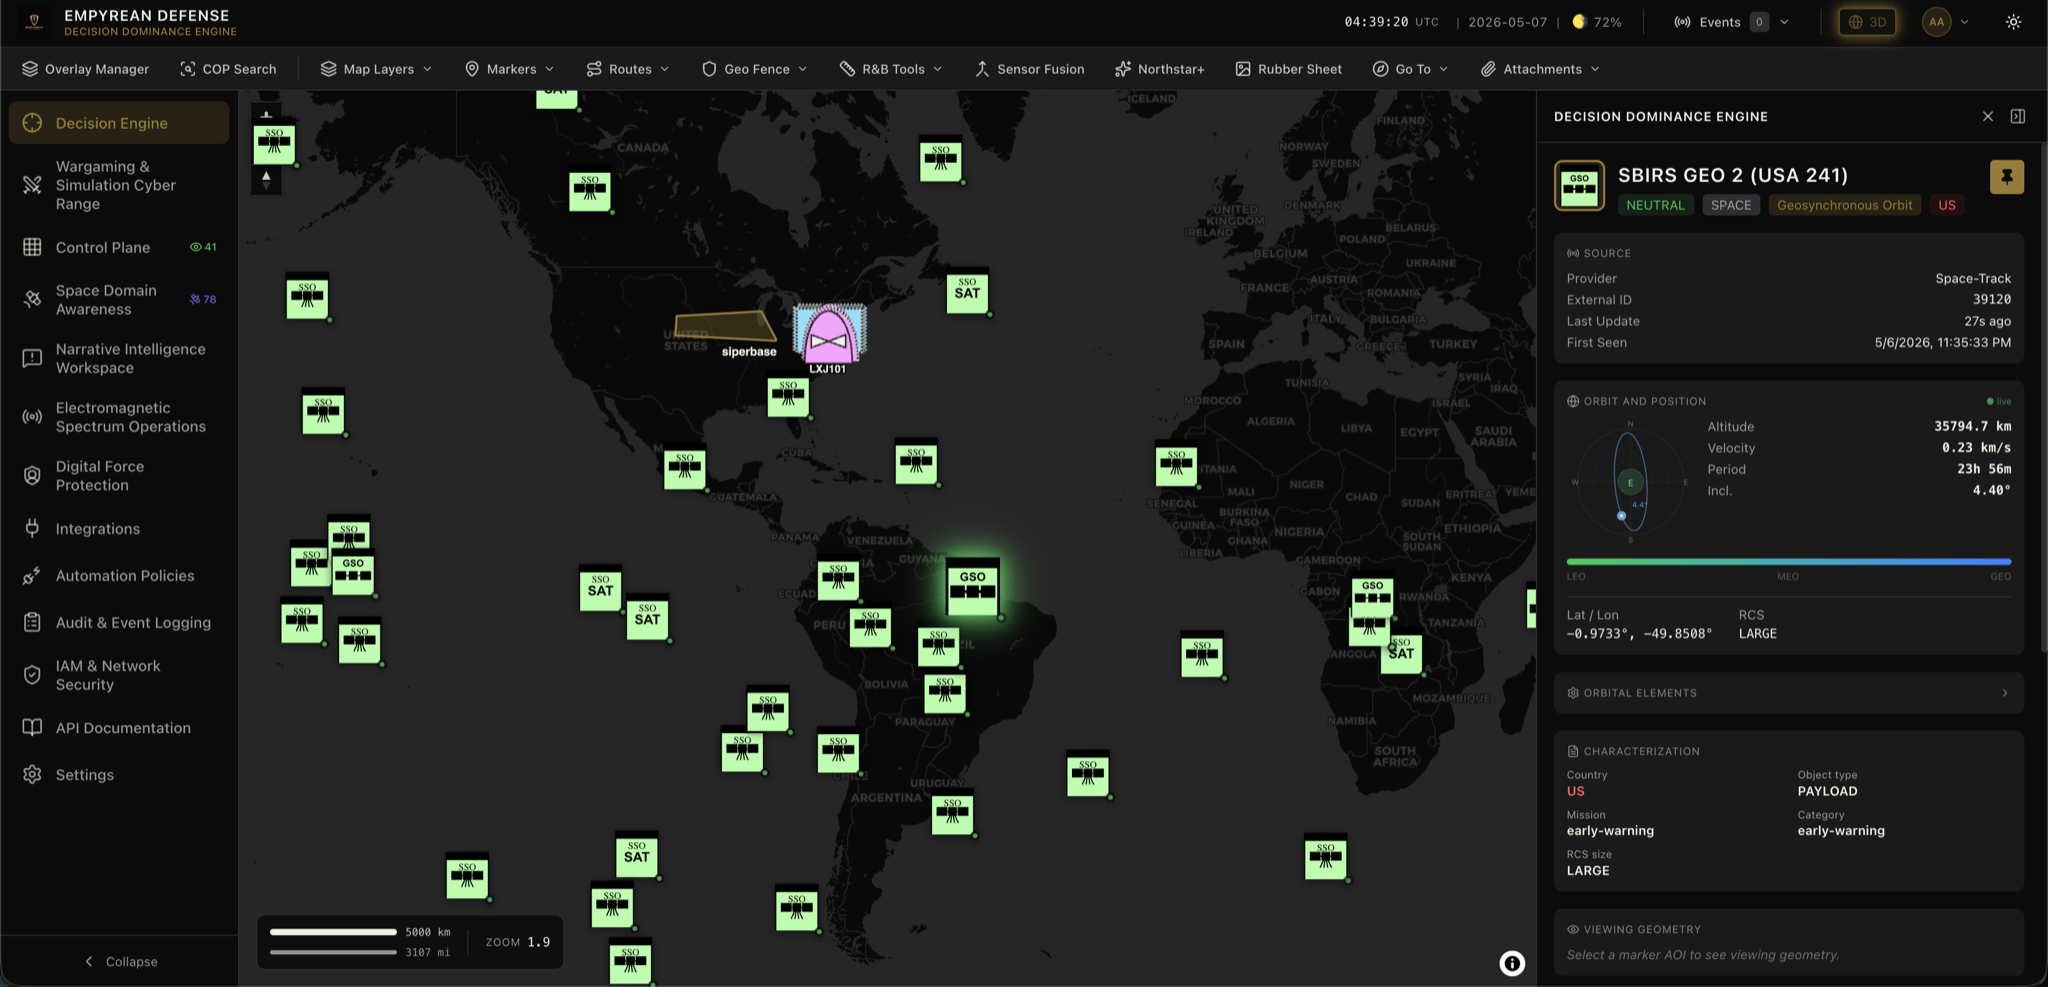
Task: Open COP Search tool
Action: click(228, 69)
